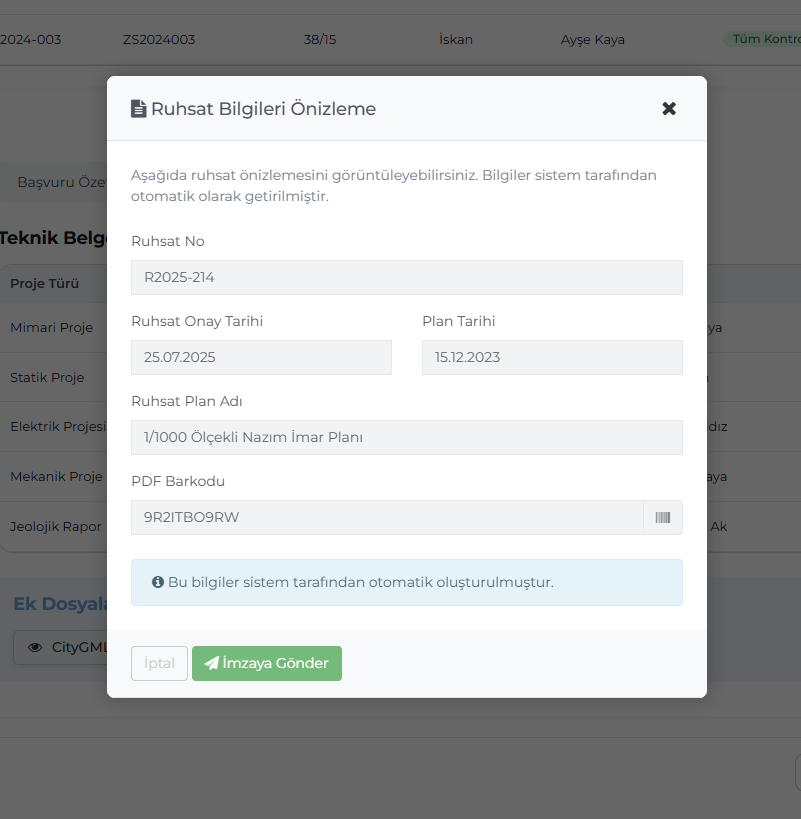Pick the Mekanik Proje row

(56, 477)
